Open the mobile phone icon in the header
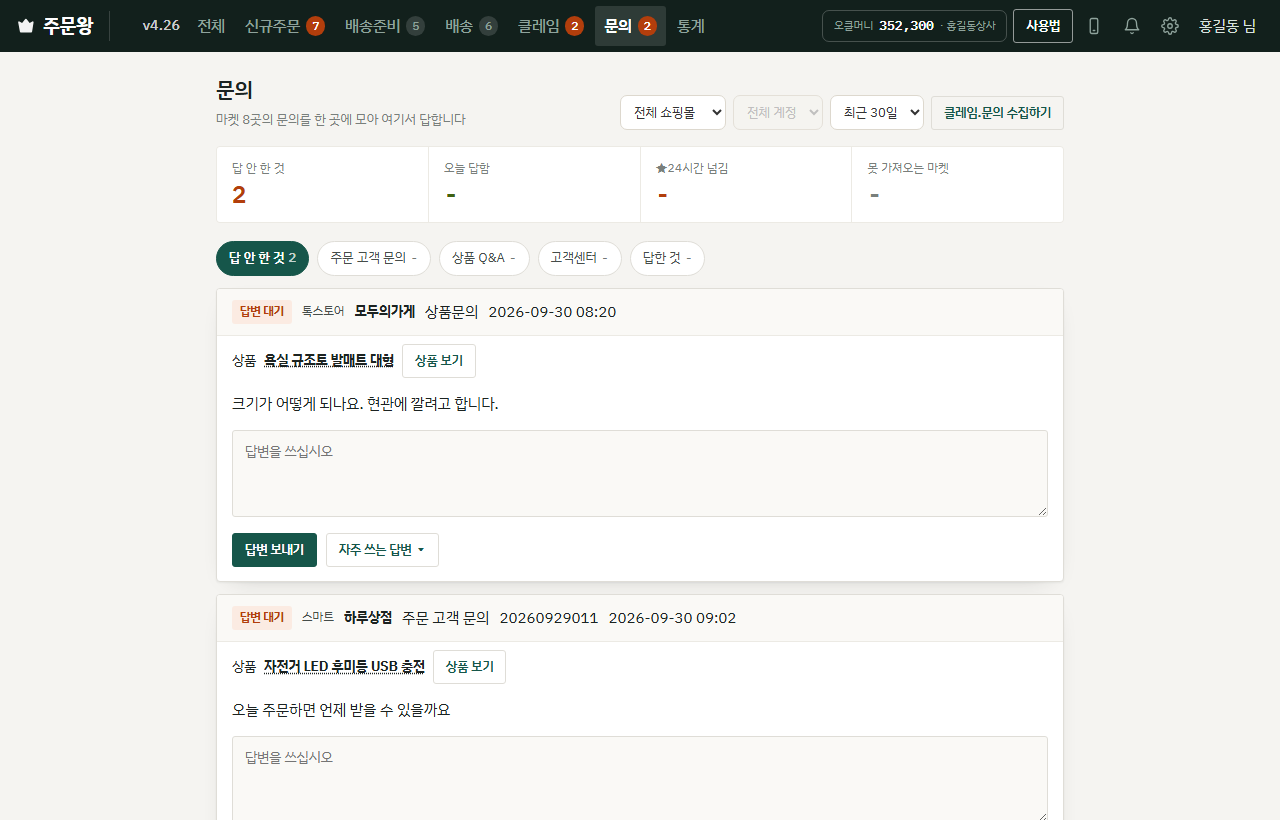The height and width of the screenshot is (820, 1280). tap(1094, 26)
